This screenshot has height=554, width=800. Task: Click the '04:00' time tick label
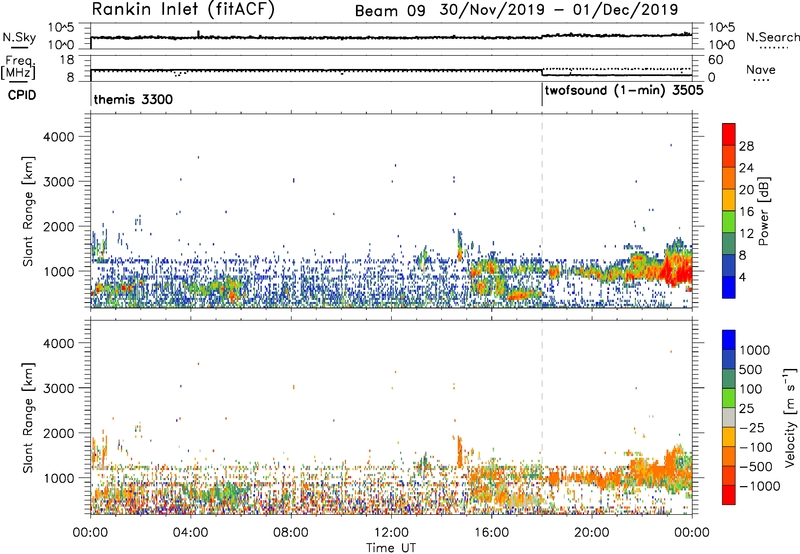(190, 533)
